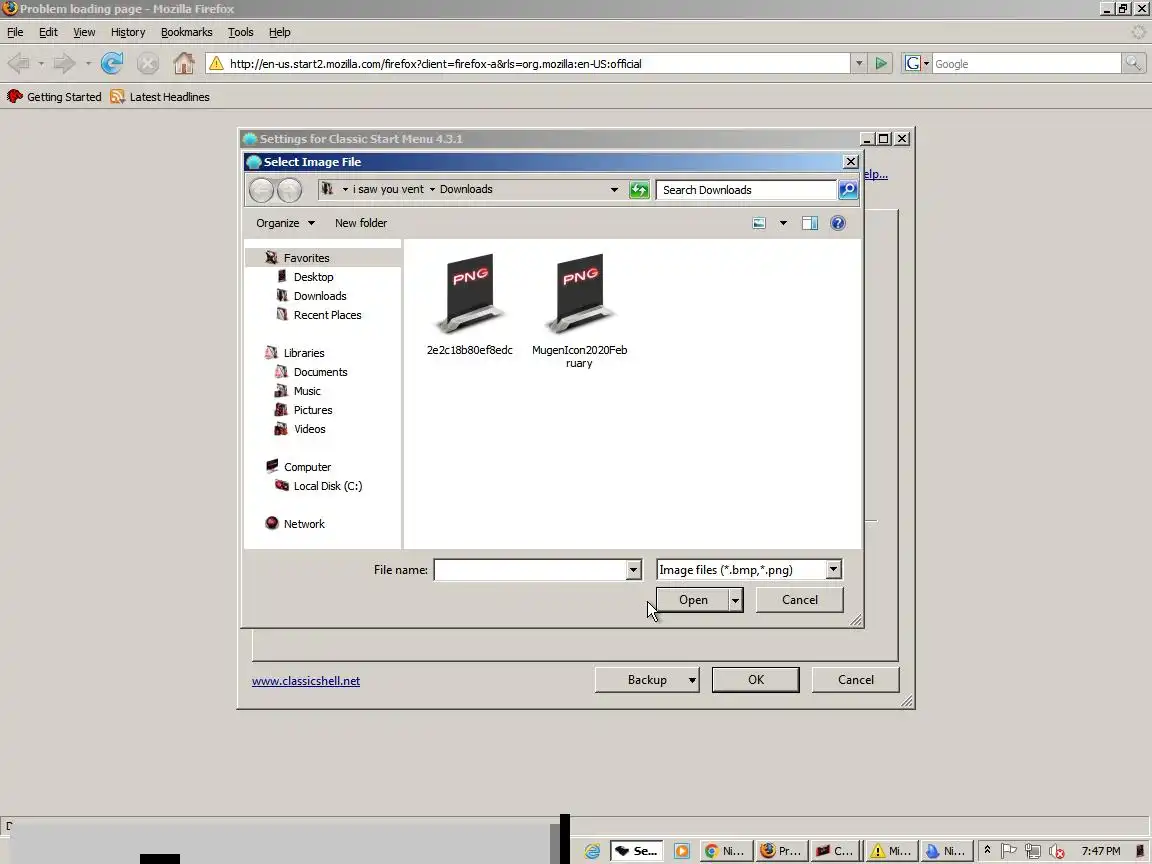The width and height of the screenshot is (1152, 864).
Task: Click Chrome taskbar button
Action: tap(726, 851)
